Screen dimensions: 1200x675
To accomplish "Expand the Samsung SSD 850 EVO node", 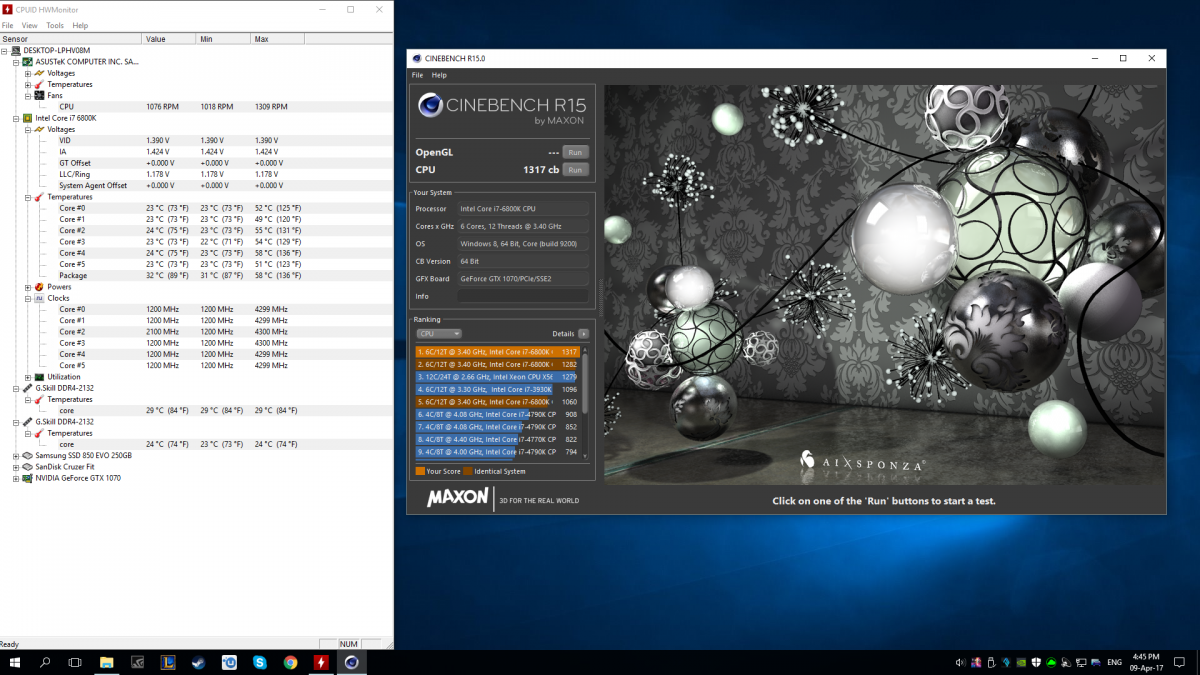I will click(16, 456).
